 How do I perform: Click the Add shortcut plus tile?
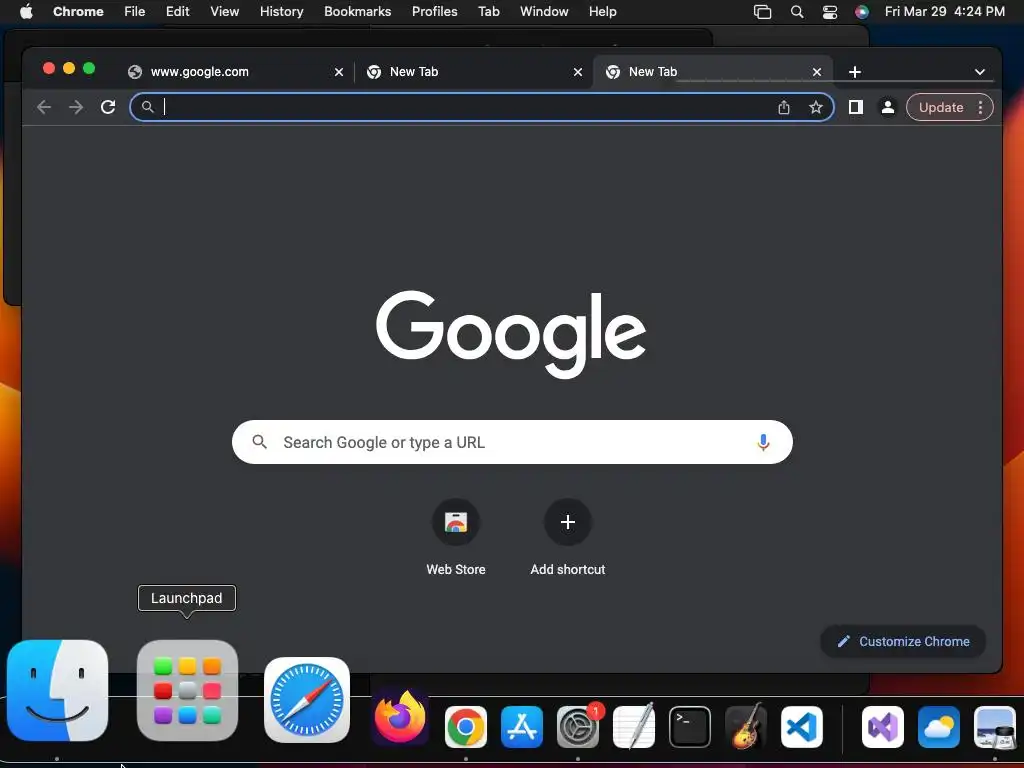(568, 522)
